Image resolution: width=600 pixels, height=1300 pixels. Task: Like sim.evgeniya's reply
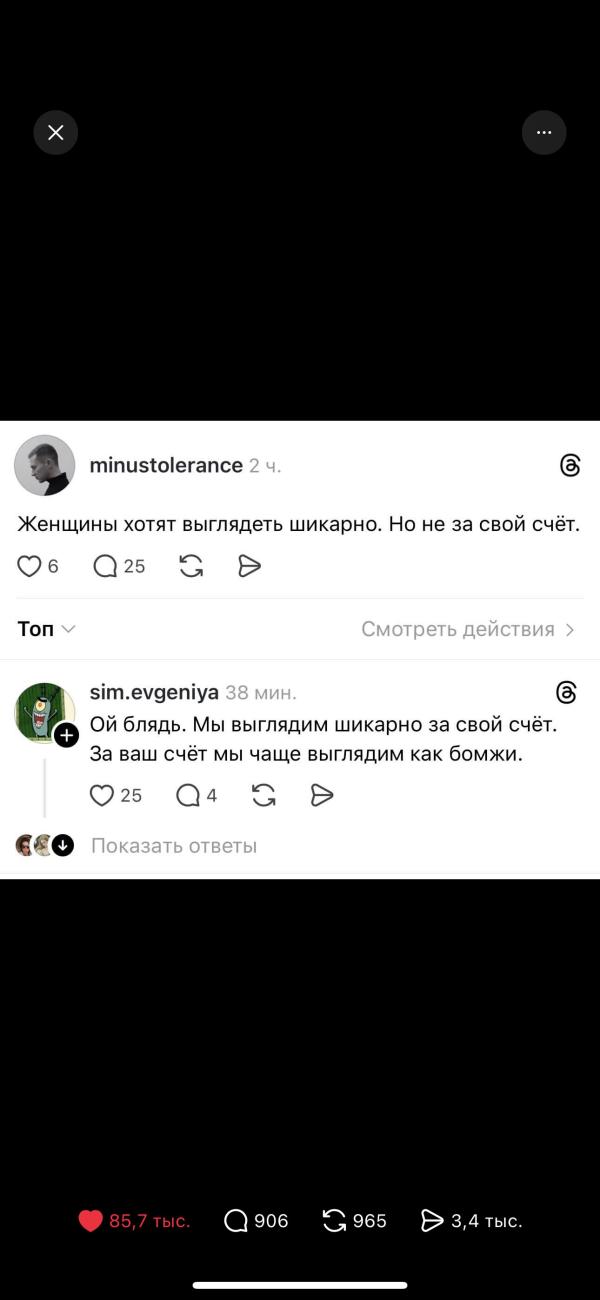[x=101, y=795]
